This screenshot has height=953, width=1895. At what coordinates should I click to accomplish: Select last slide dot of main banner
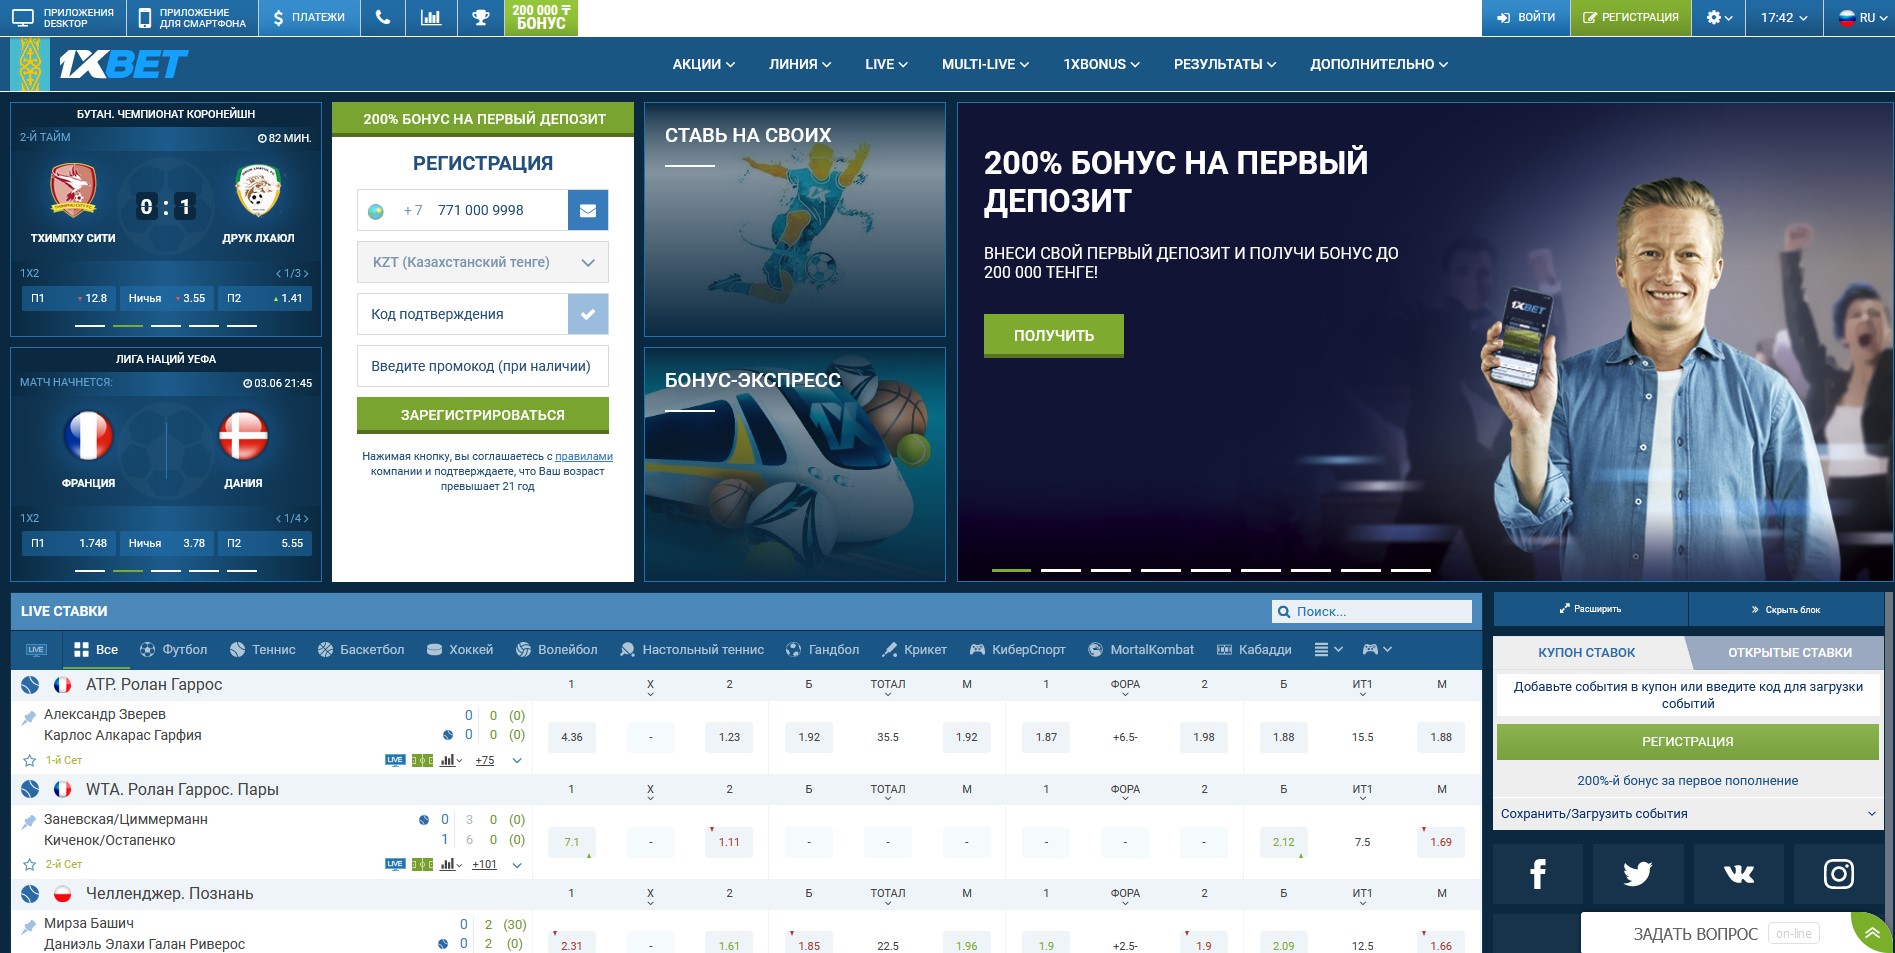pos(1411,570)
